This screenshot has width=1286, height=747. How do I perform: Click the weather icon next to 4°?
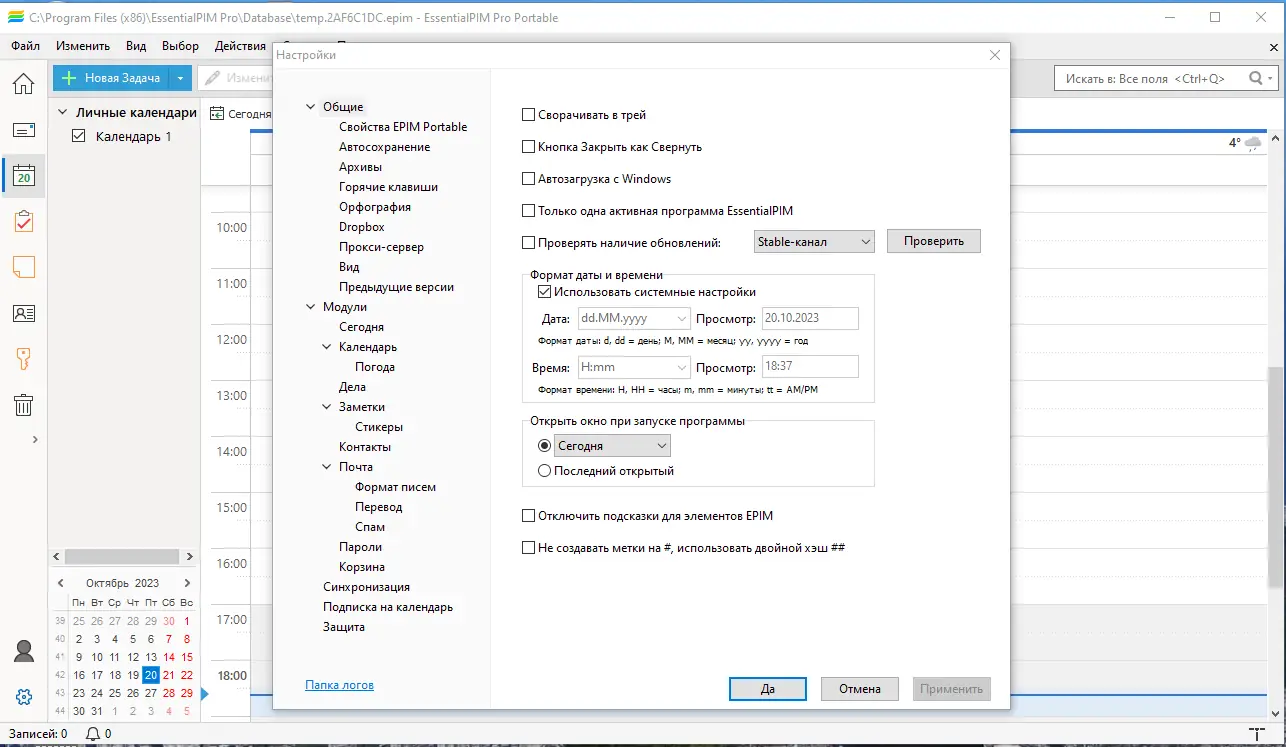pyautogui.click(x=1253, y=144)
